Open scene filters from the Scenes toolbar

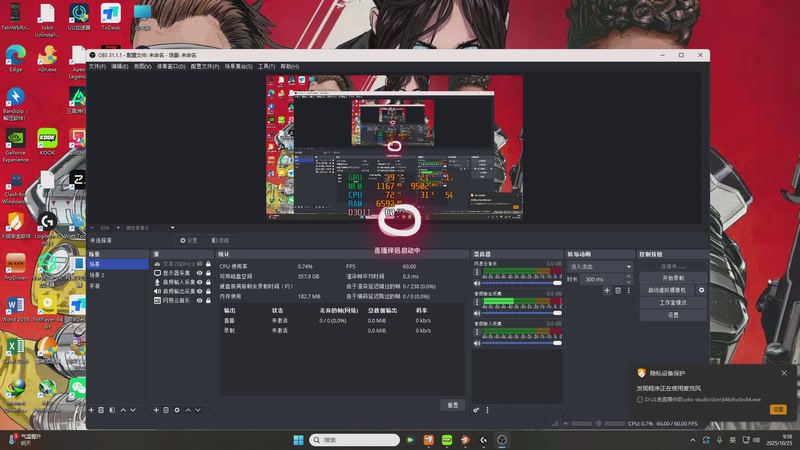pyautogui.click(x=112, y=410)
